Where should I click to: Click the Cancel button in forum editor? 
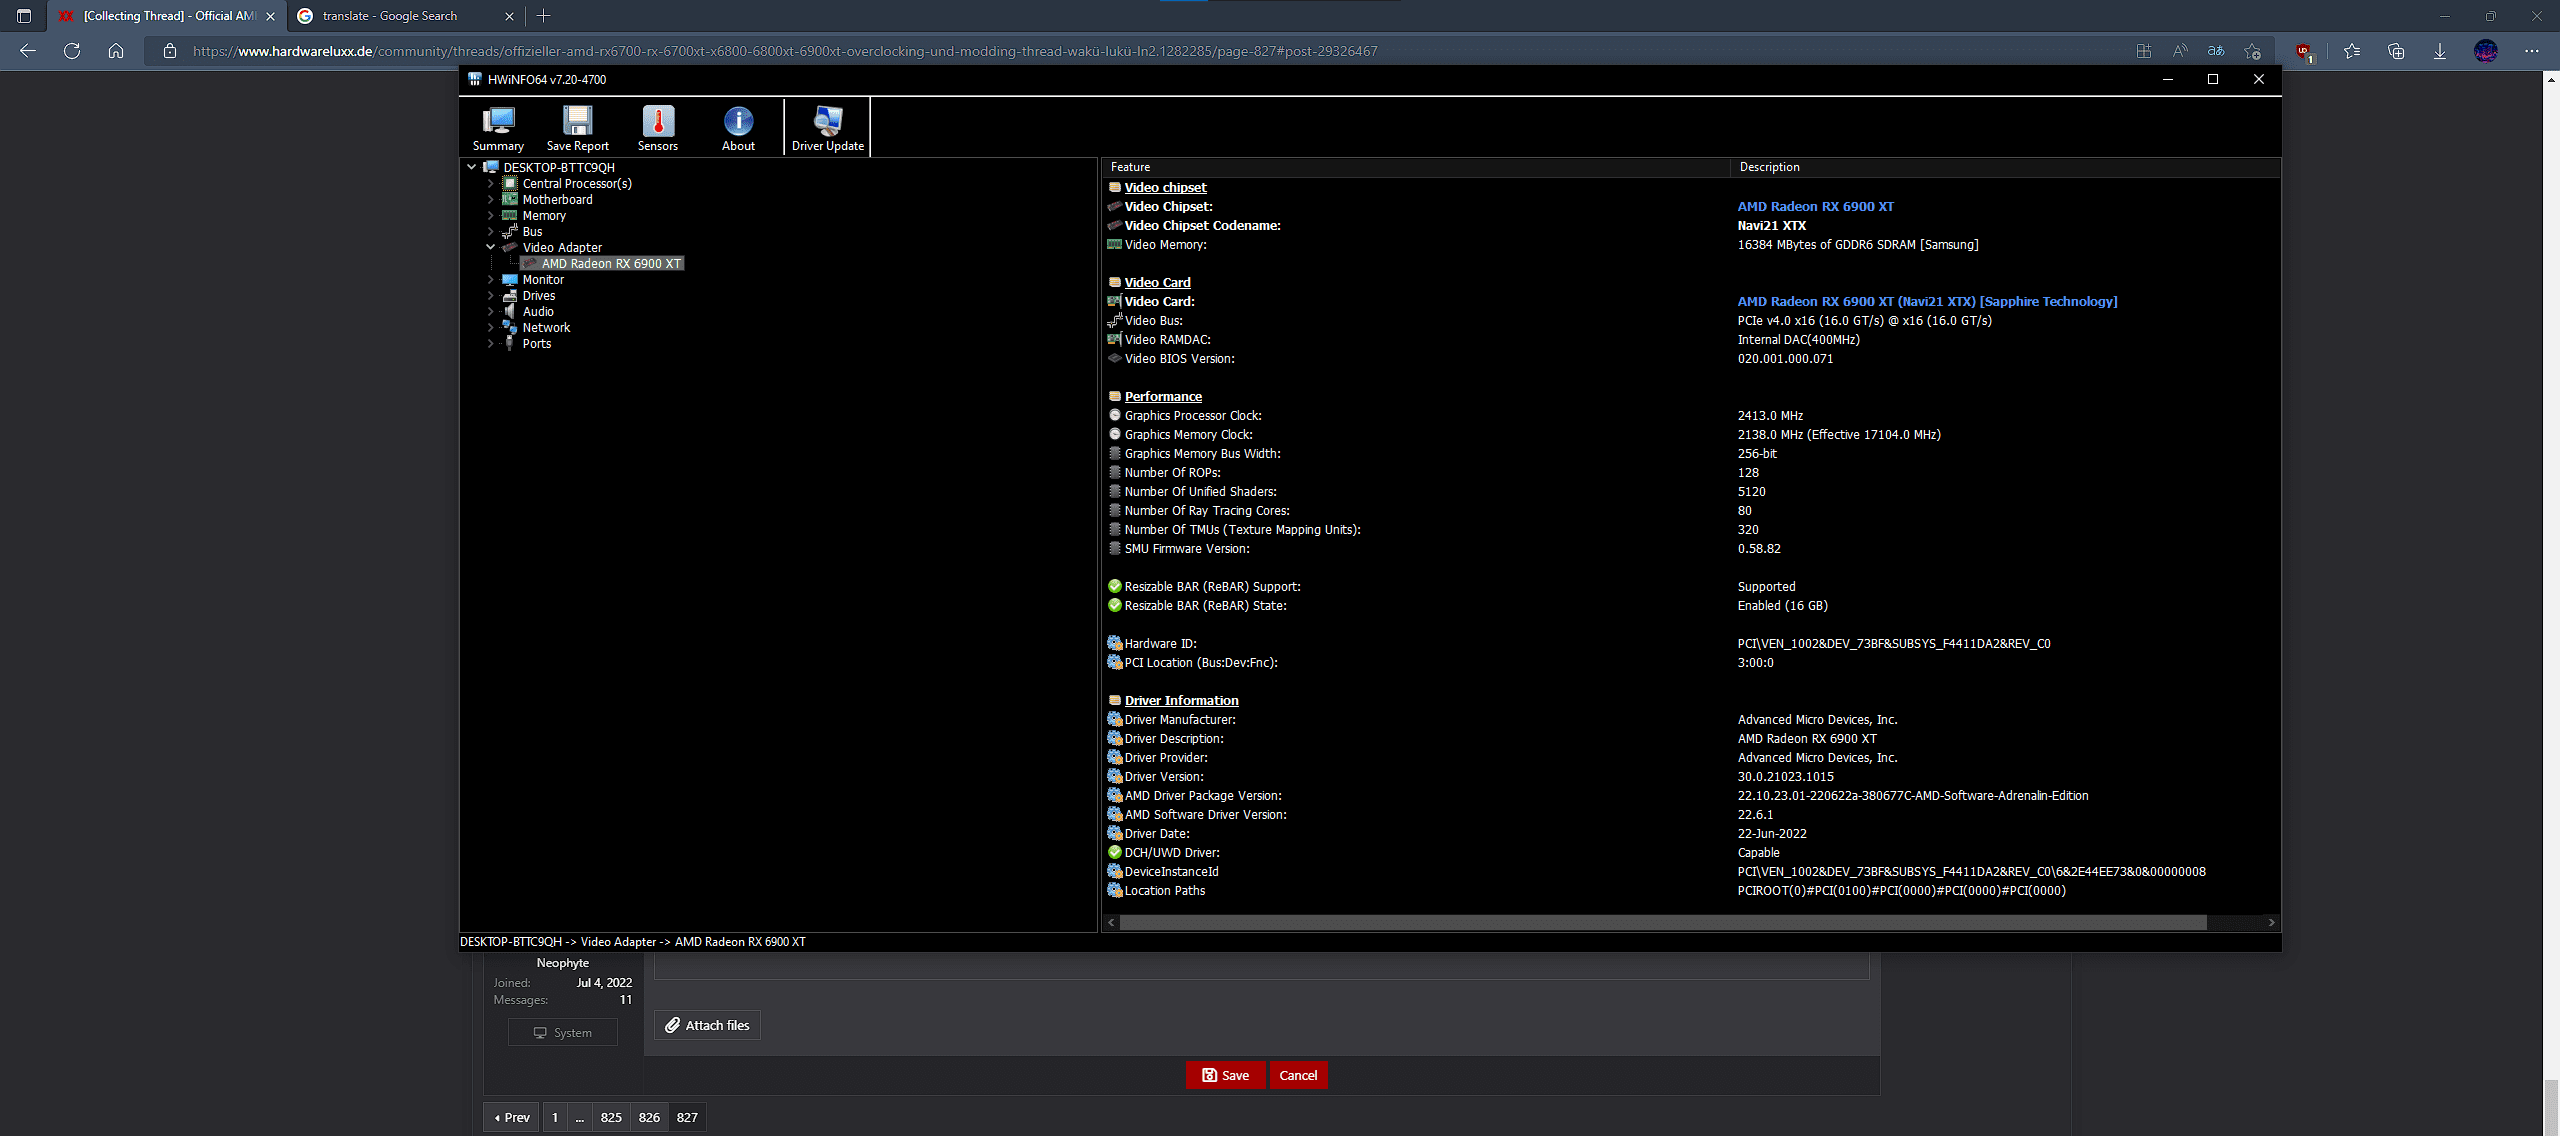coord(1298,1075)
